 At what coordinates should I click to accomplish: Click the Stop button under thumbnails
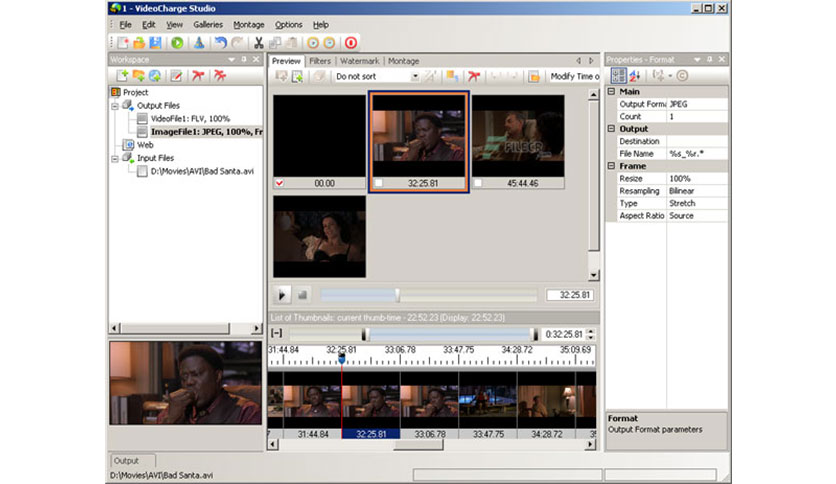302,295
